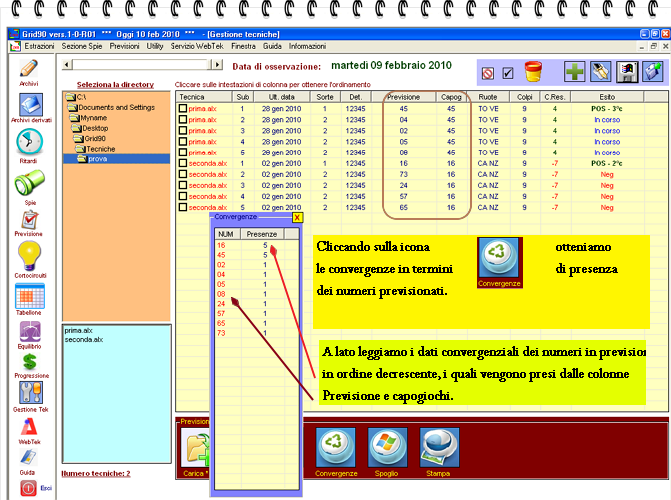Click the red trash bucket icon
The width and height of the screenshot is (671, 500).
pos(533,71)
